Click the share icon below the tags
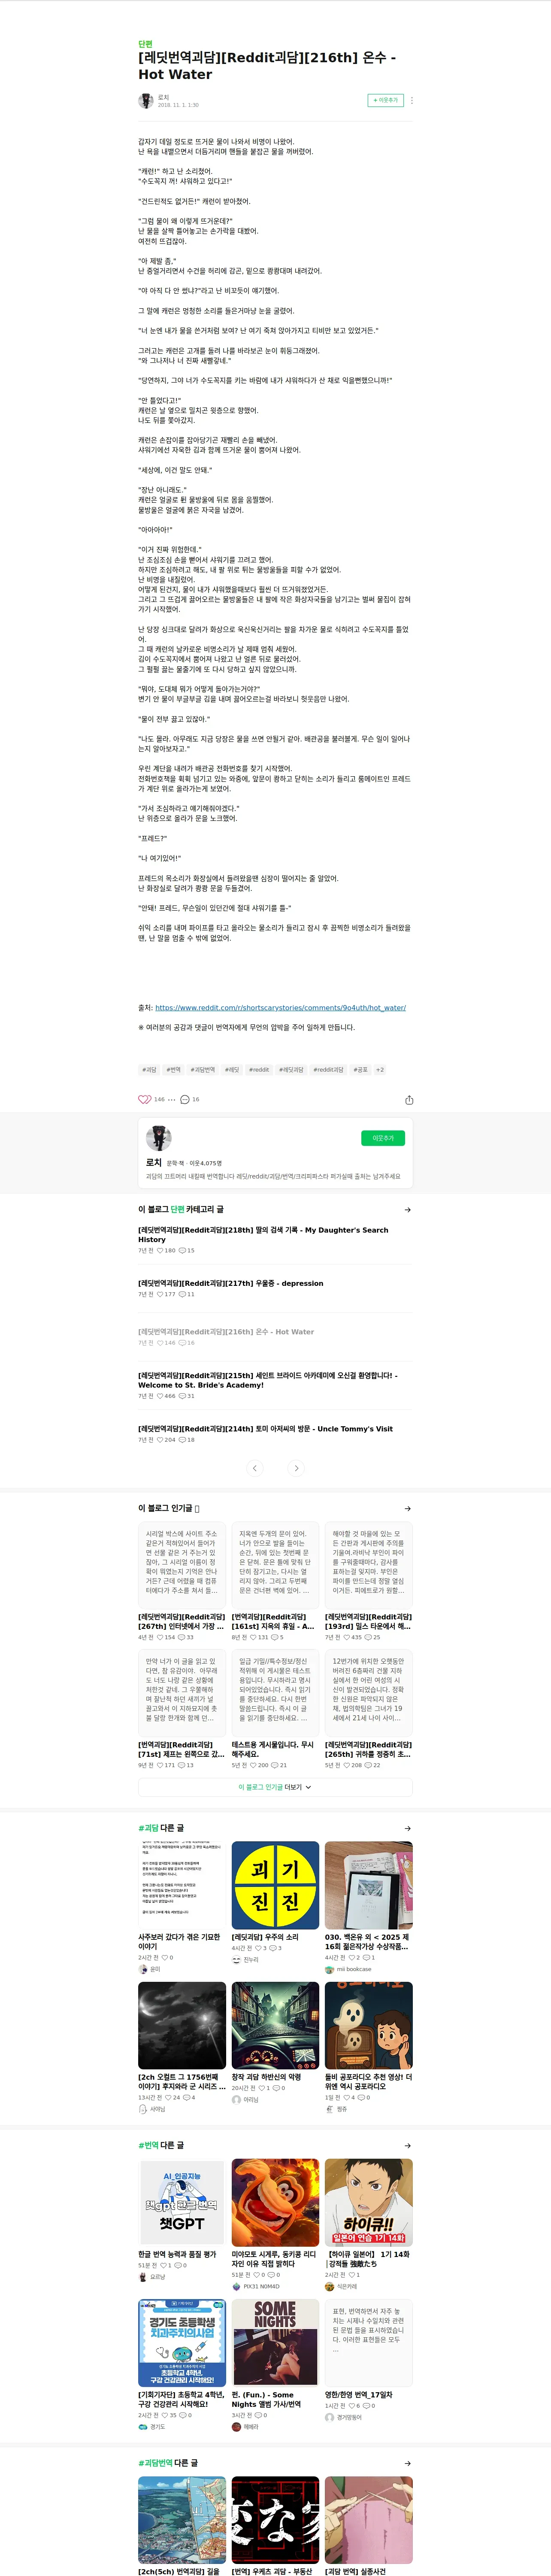551x2576 pixels. coord(409,1100)
